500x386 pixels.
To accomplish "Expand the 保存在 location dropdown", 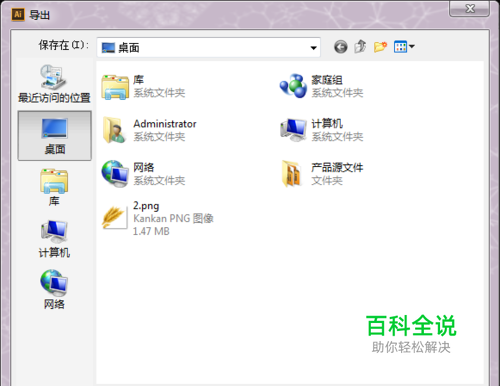I will (313, 48).
